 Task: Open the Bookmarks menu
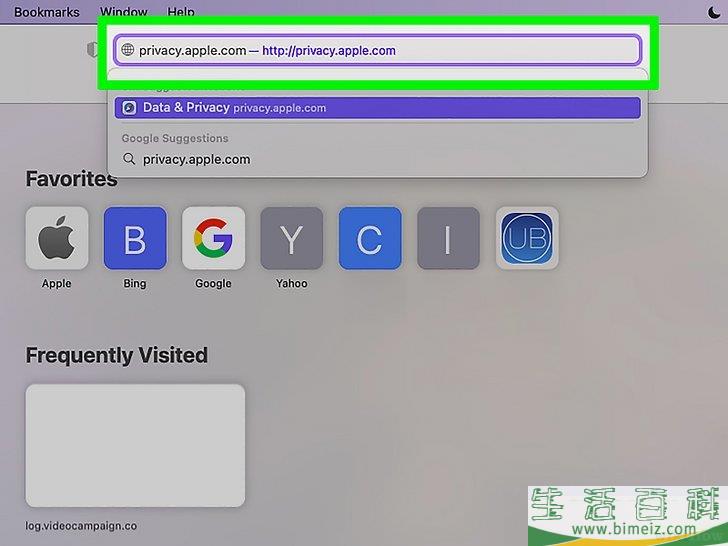coord(46,12)
